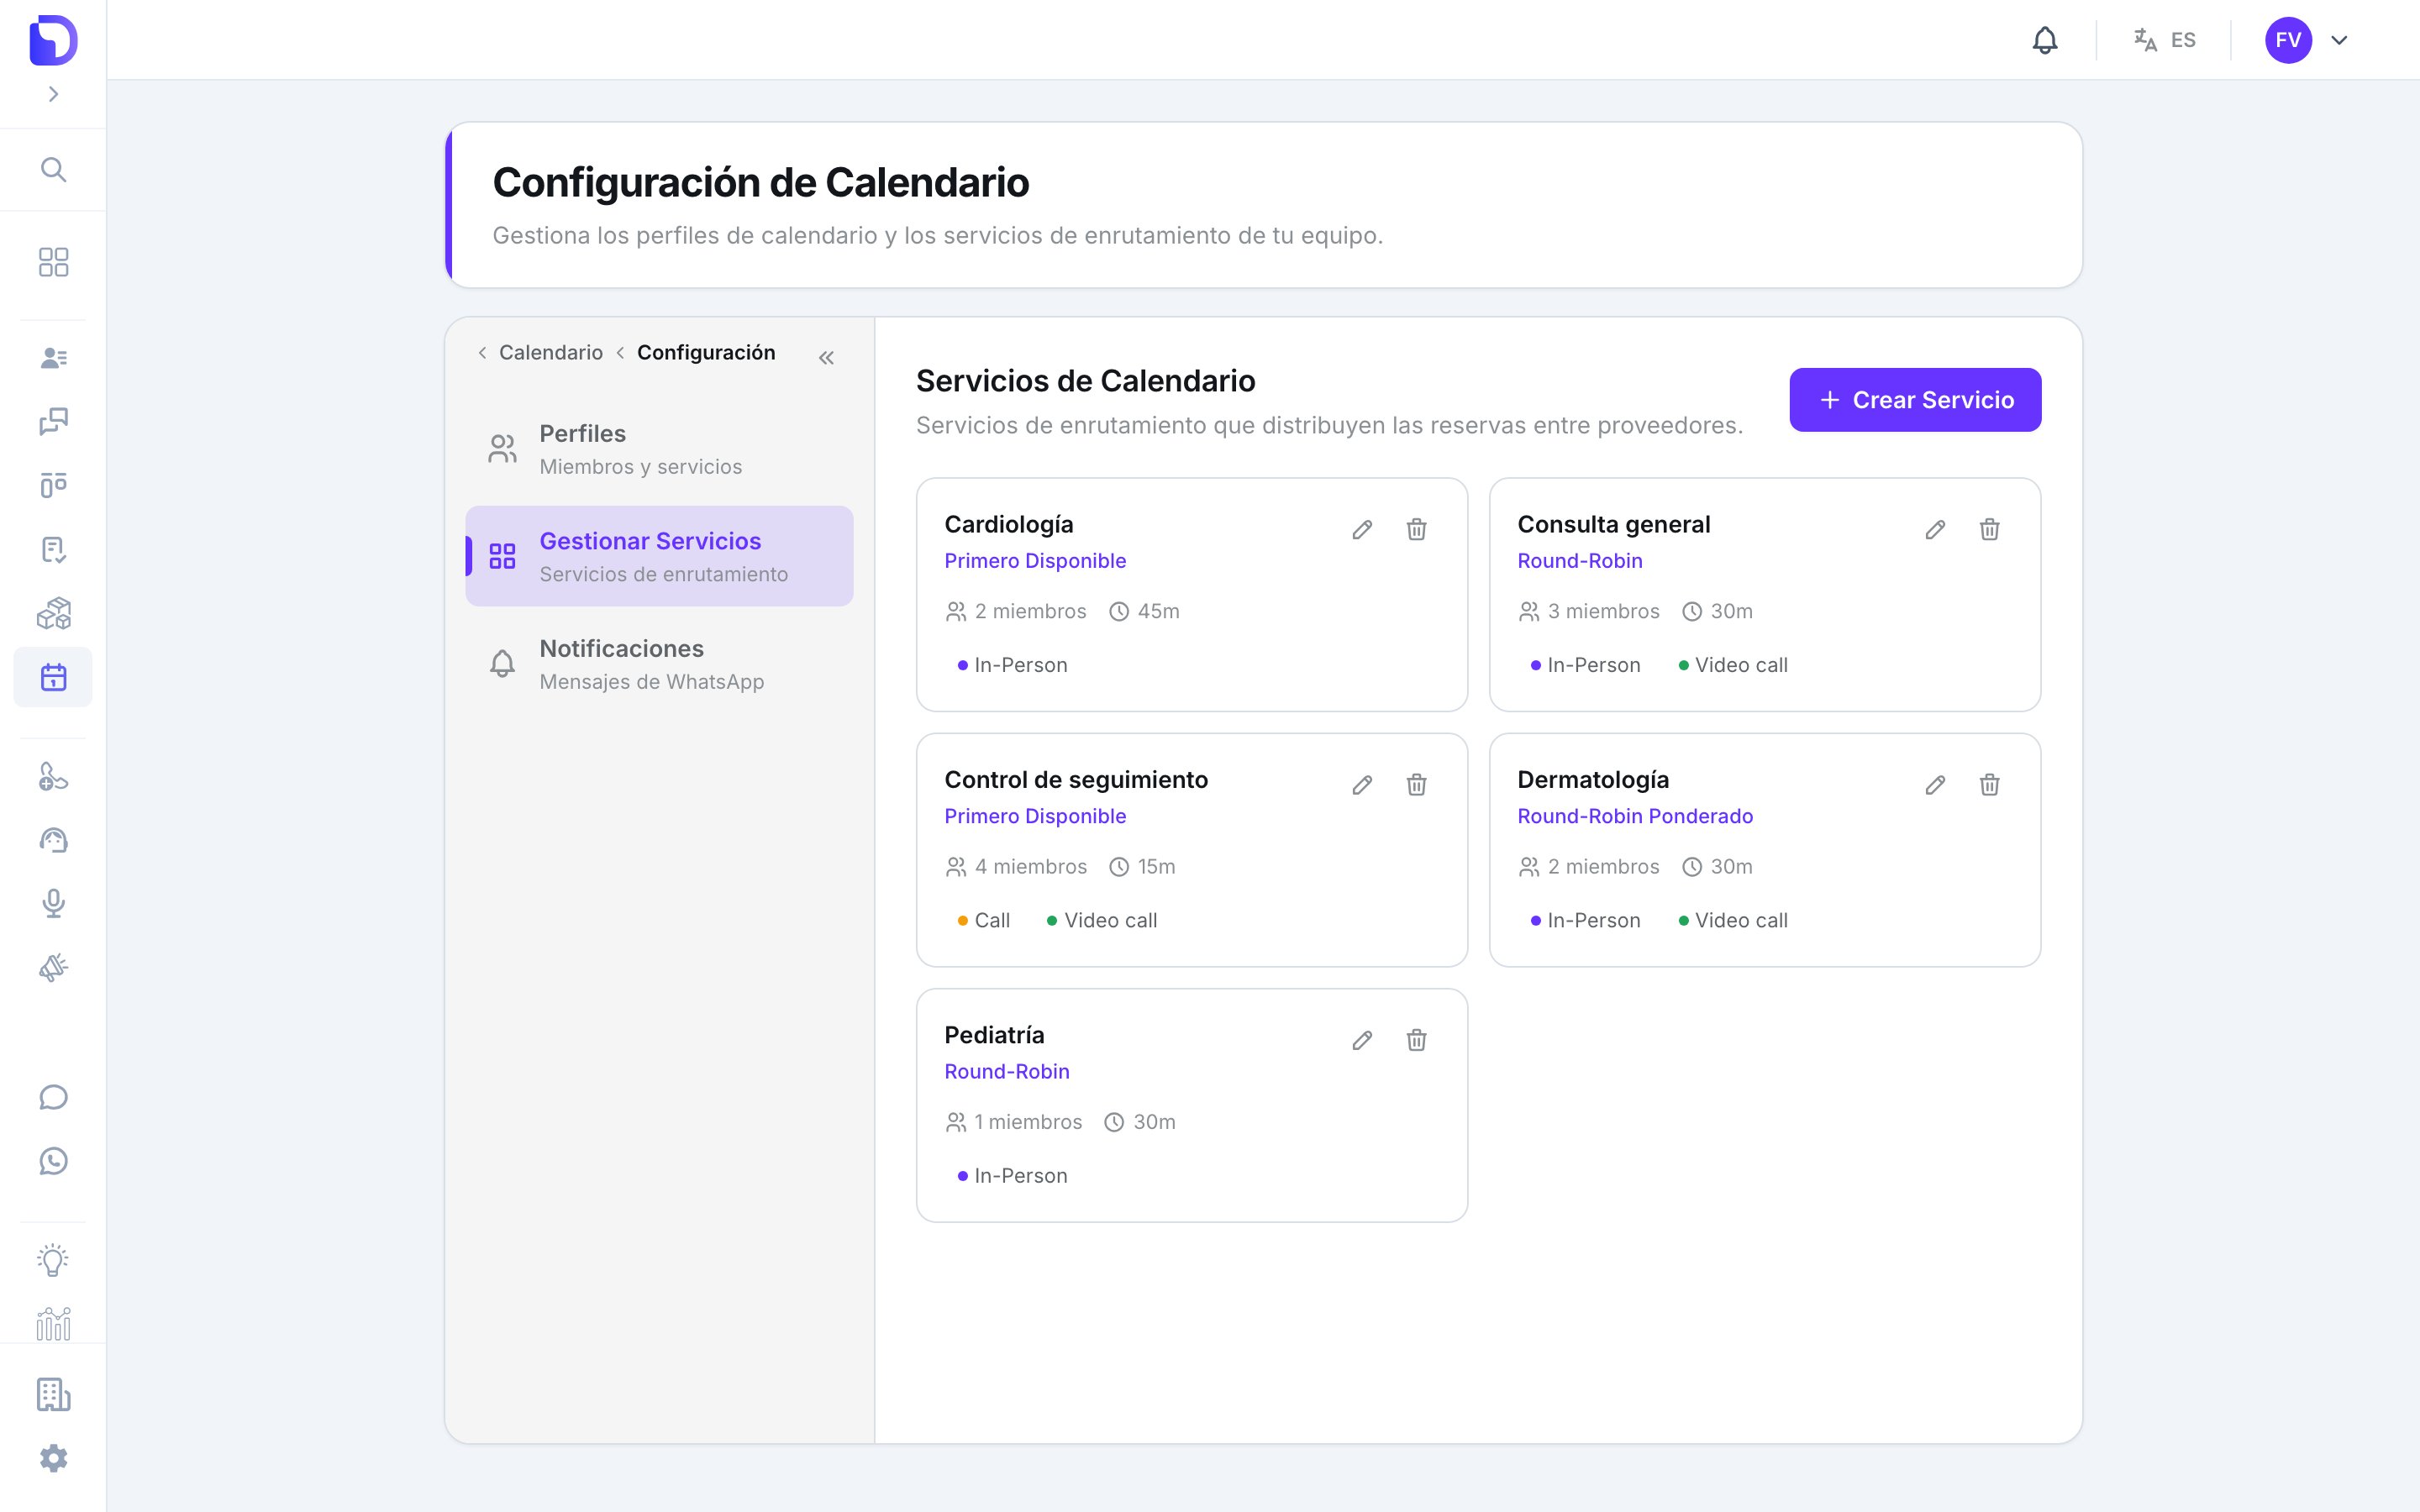Screen dimensions: 2420x1512
Task: Click 'Primero Disponible' in Cardiología card
Action: click(1035, 561)
